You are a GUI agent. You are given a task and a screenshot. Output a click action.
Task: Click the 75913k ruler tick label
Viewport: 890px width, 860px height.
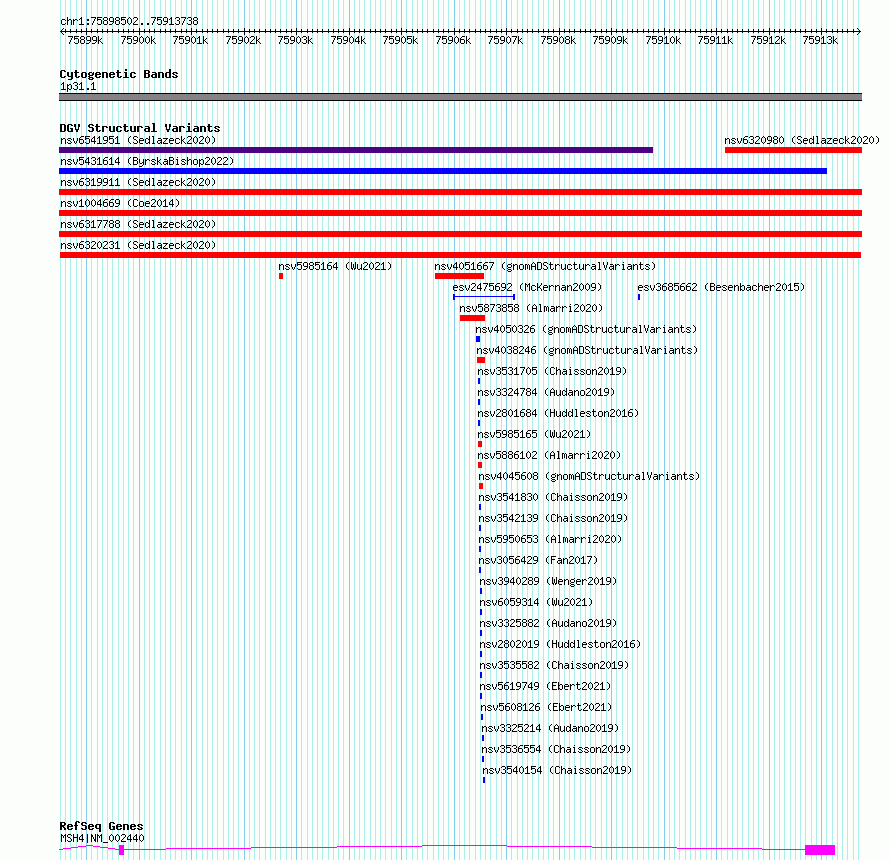click(820, 40)
